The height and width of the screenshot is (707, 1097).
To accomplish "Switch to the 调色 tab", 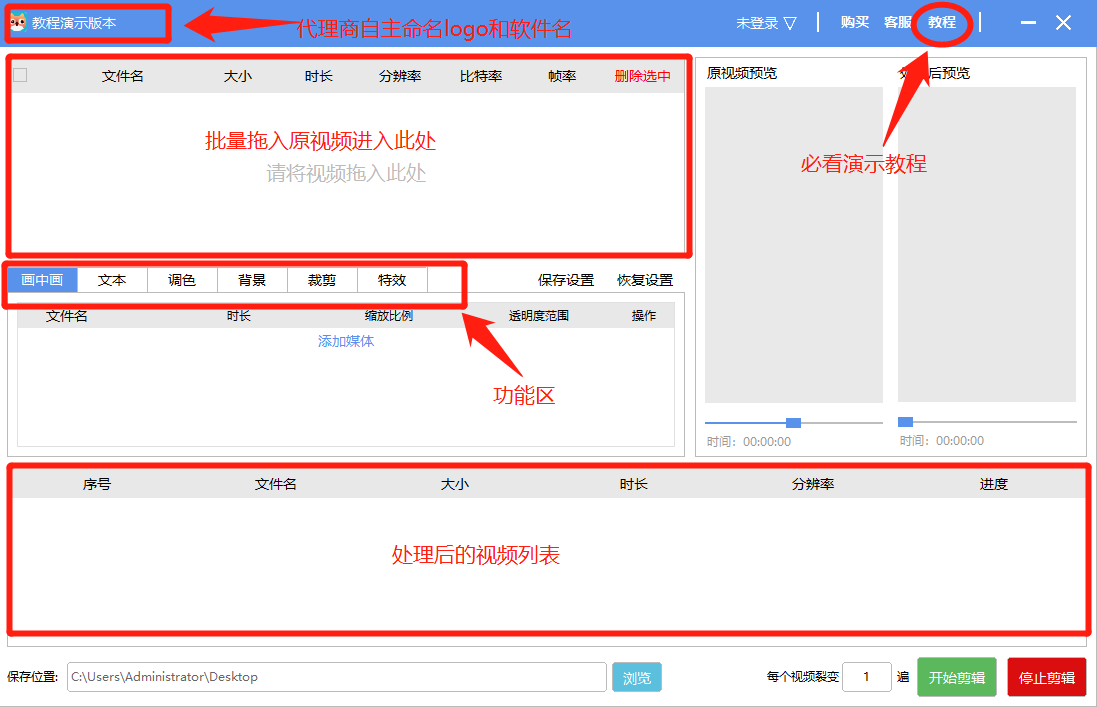I will click(182, 280).
